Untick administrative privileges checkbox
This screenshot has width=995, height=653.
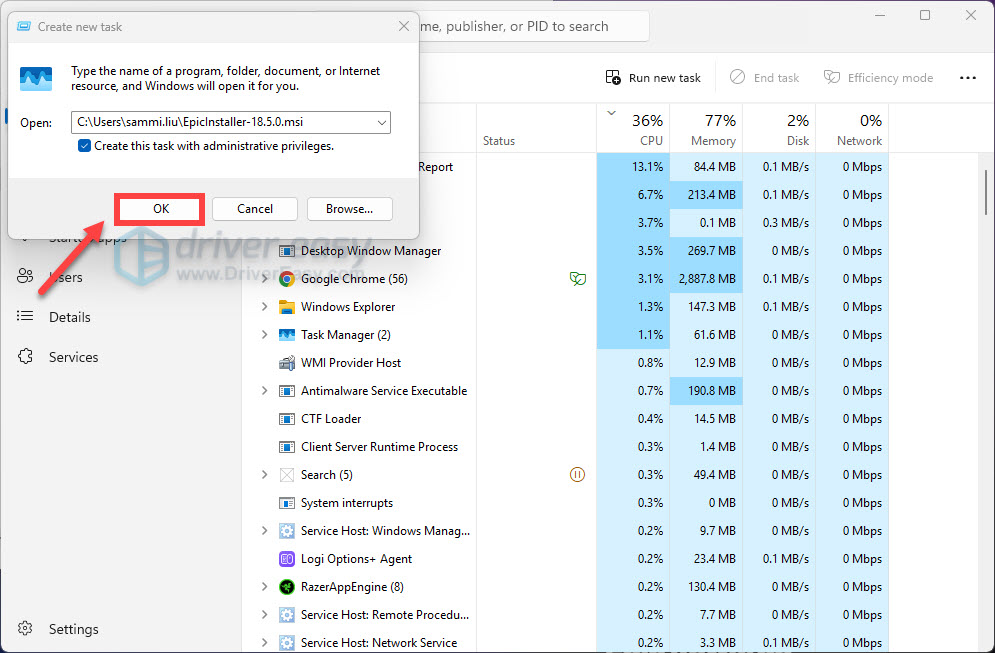[x=84, y=146]
